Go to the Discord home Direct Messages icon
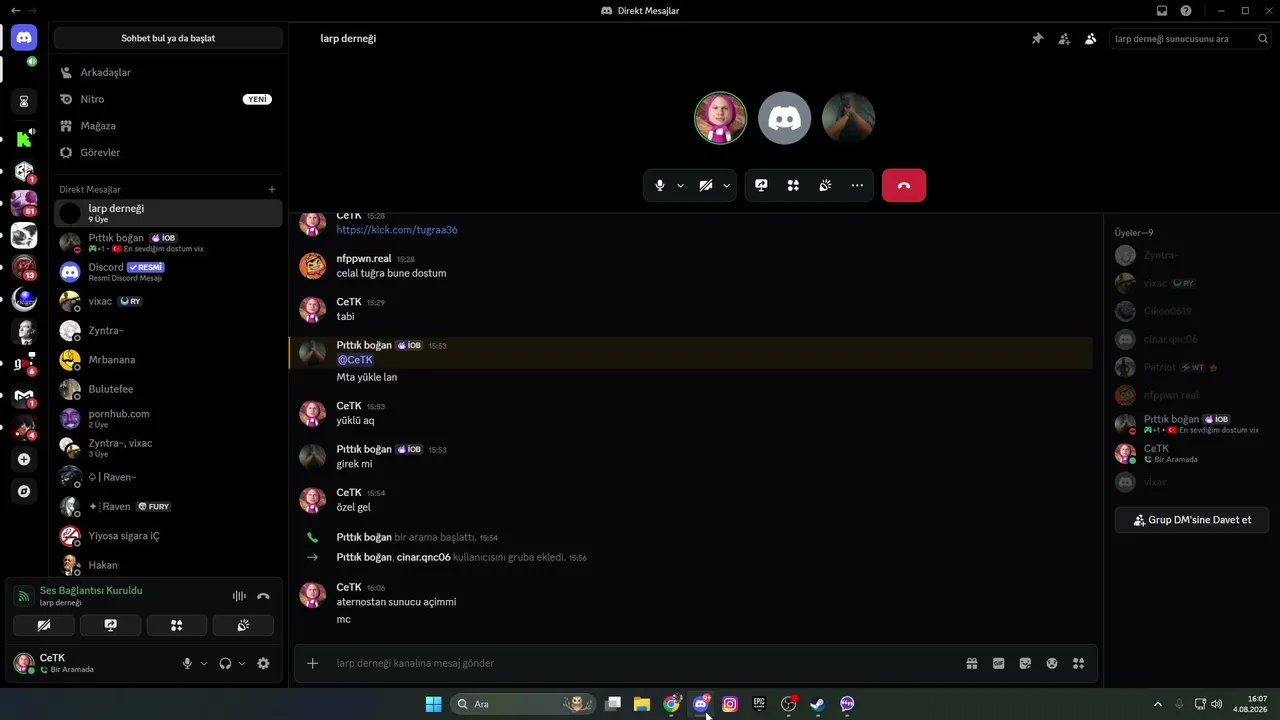The image size is (1280, 720). point(24,38)
